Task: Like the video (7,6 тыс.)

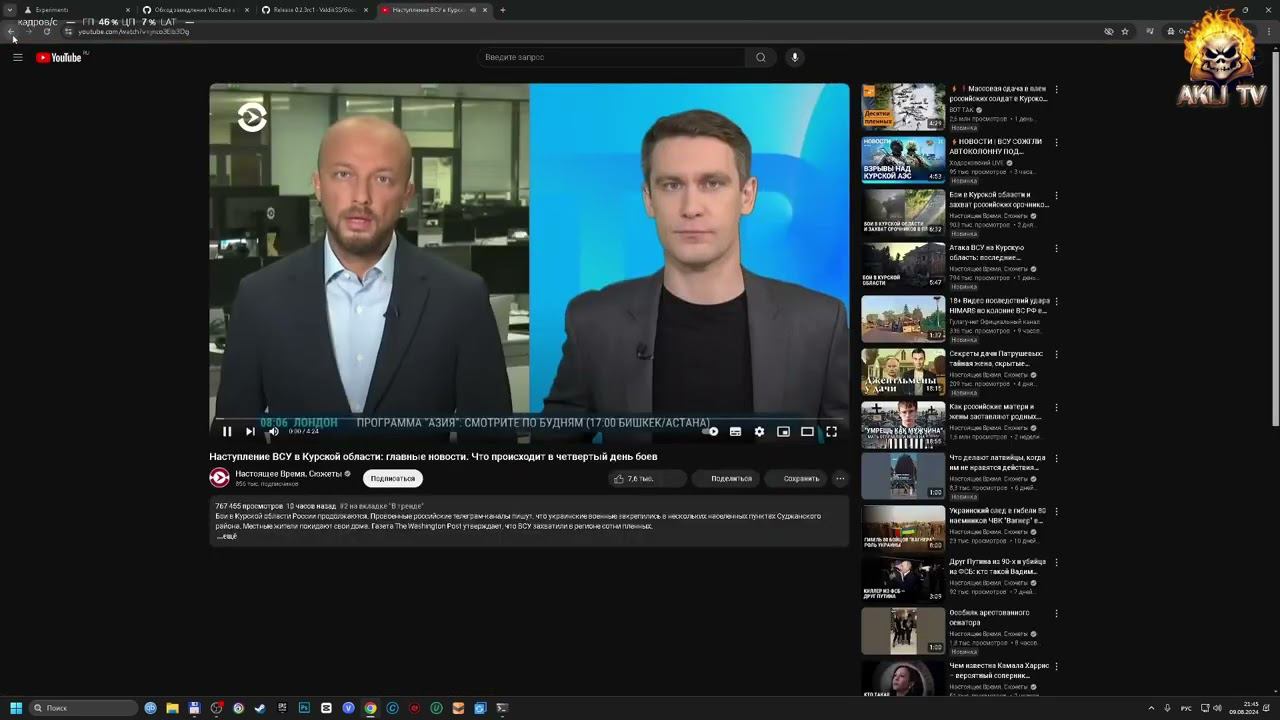Action: (633, 478)
